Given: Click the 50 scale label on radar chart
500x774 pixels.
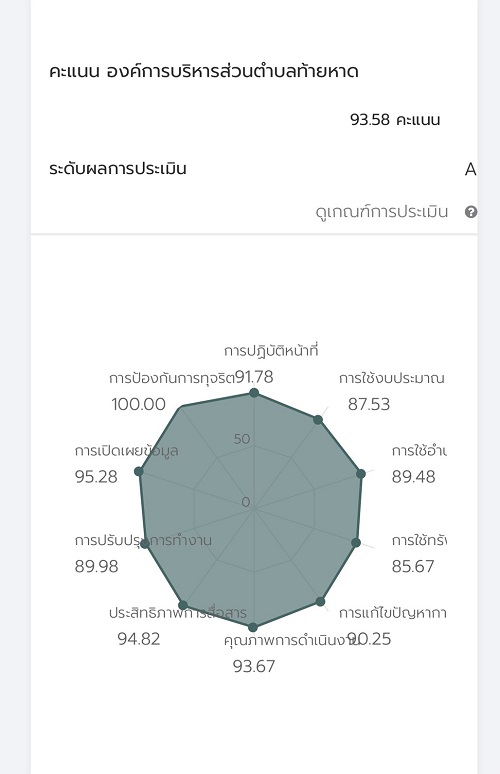Looking at the screenshot, I should [242, 439].
